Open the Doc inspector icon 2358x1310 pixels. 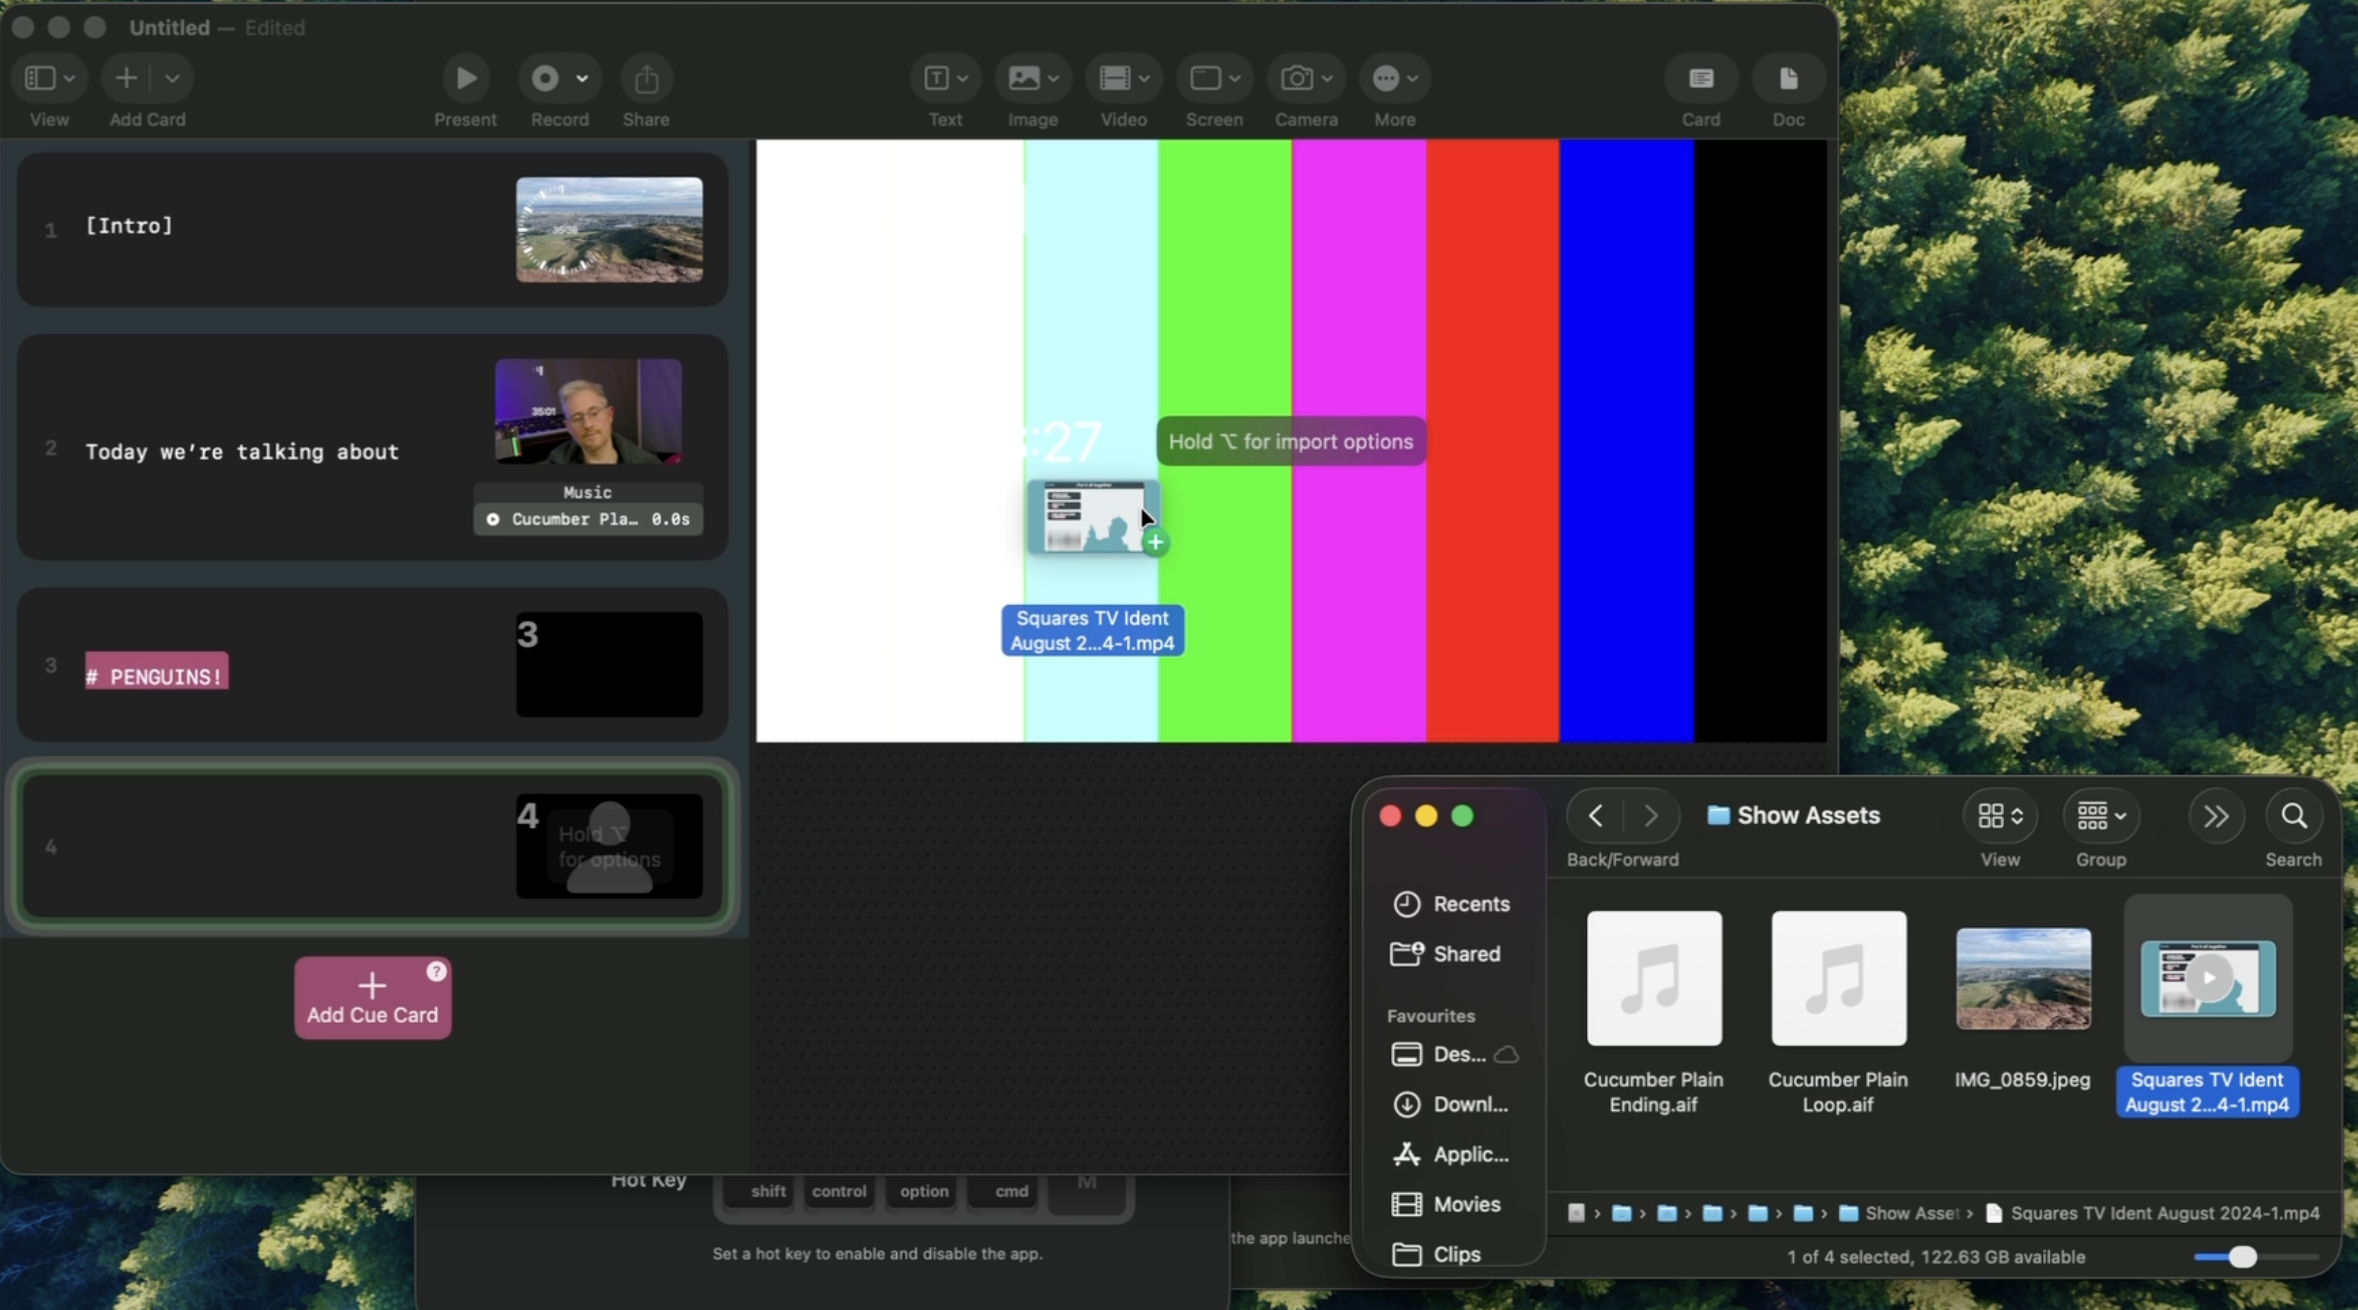(x=1788, y=78)
